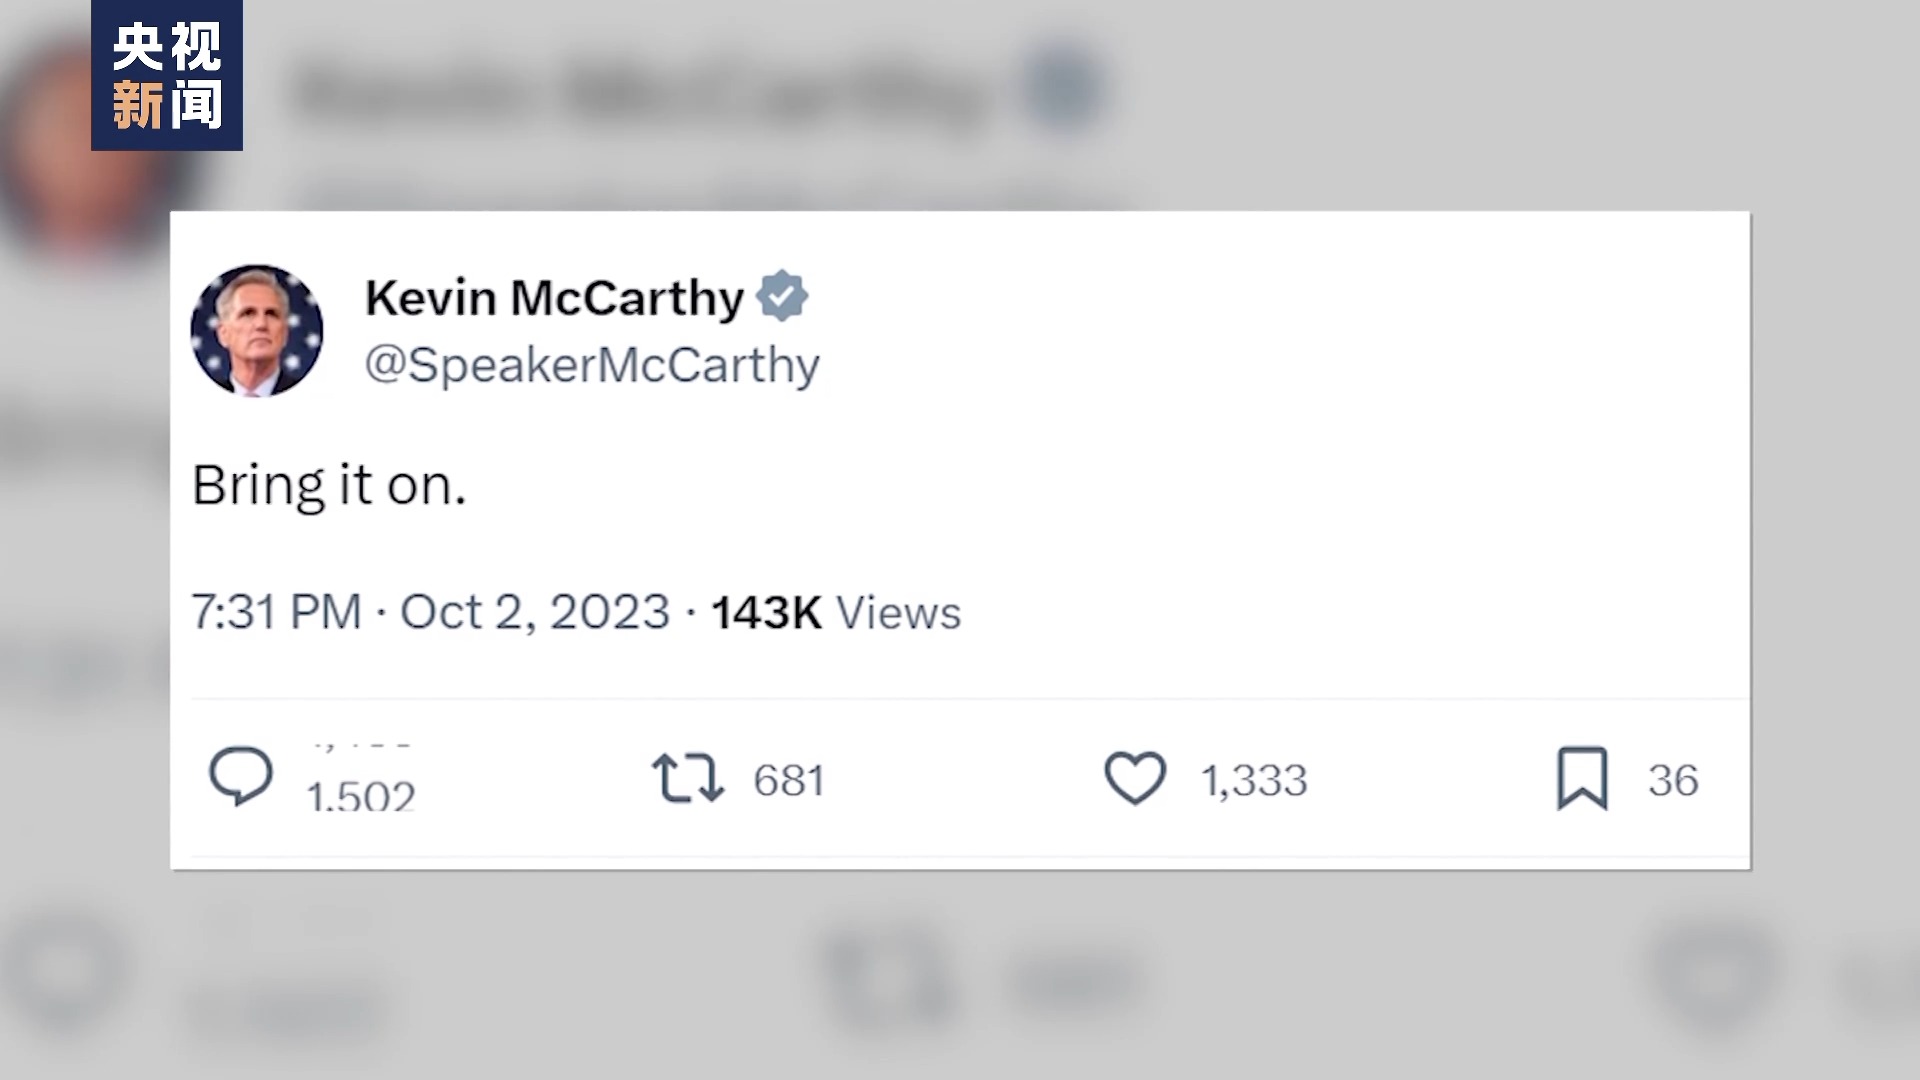1920x1080 pixels.
Task: Like the tweet with the heart icon
Action: pos(1134,779)
